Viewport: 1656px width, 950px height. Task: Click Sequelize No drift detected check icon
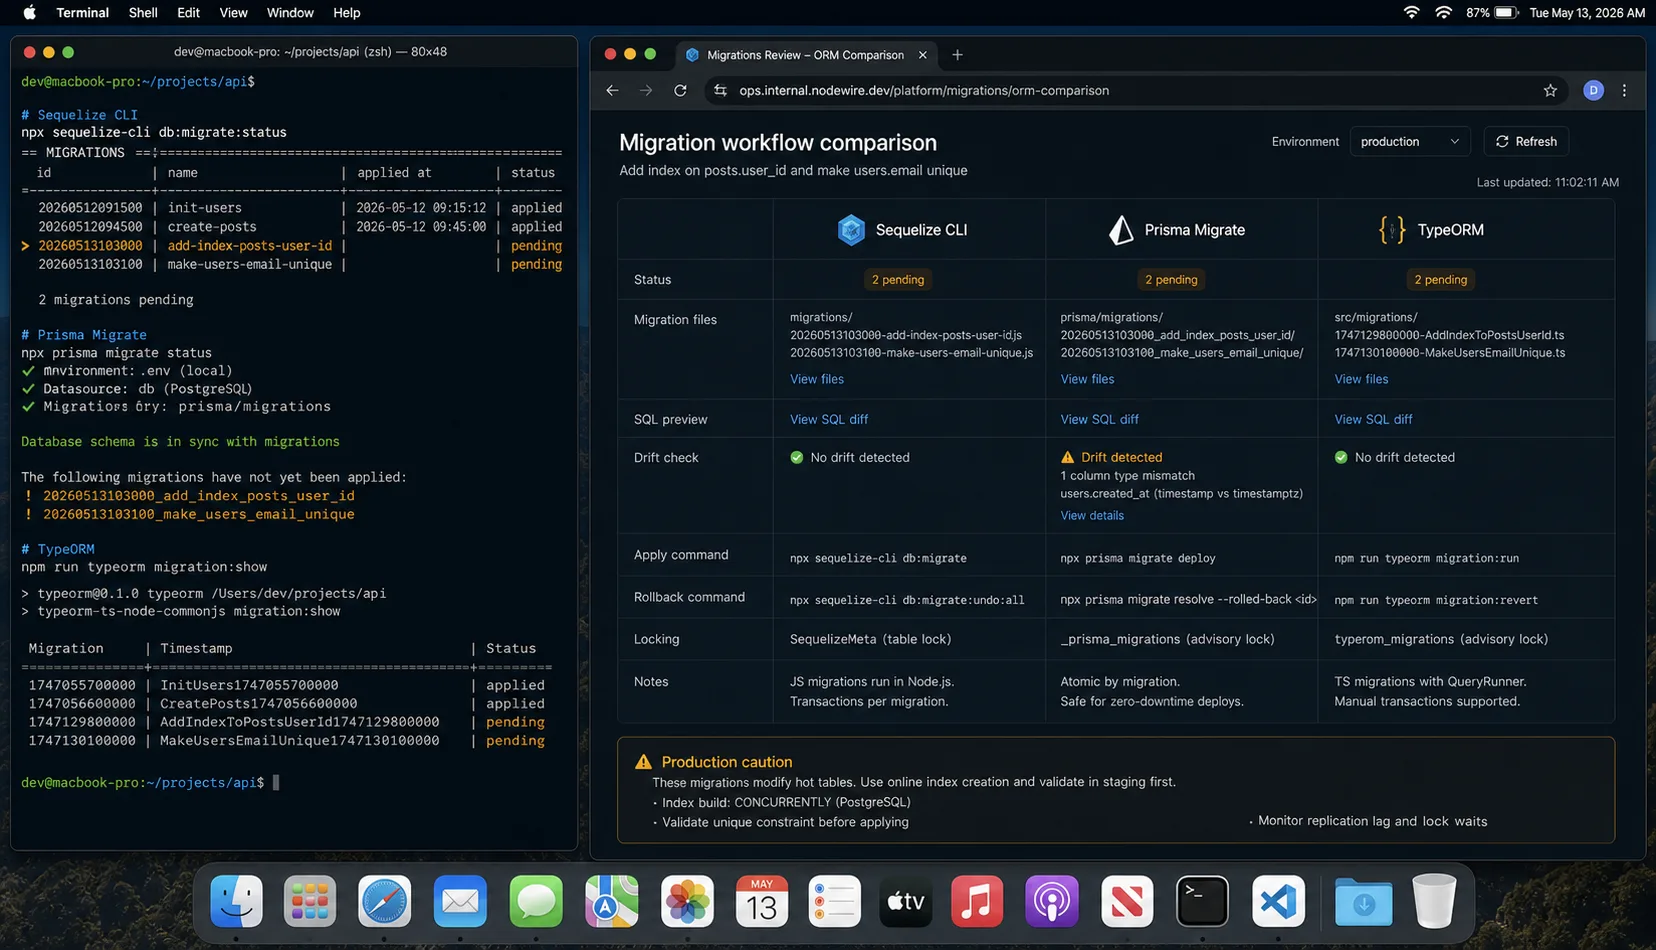797,457
